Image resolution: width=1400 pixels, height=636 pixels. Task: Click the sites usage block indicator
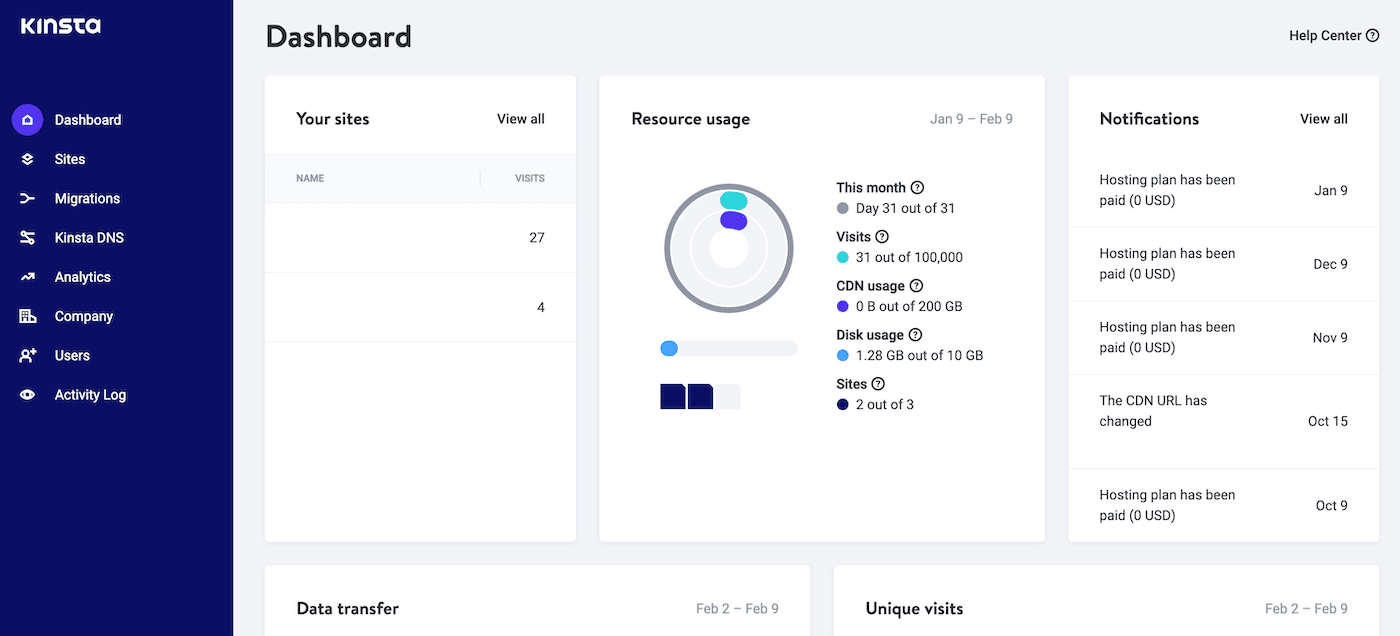tap(700, 396)
